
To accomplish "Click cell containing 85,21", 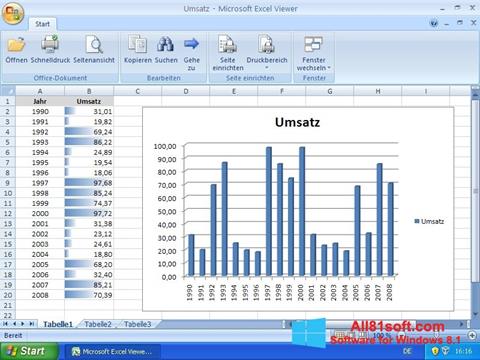I will [x=89, y=285].
